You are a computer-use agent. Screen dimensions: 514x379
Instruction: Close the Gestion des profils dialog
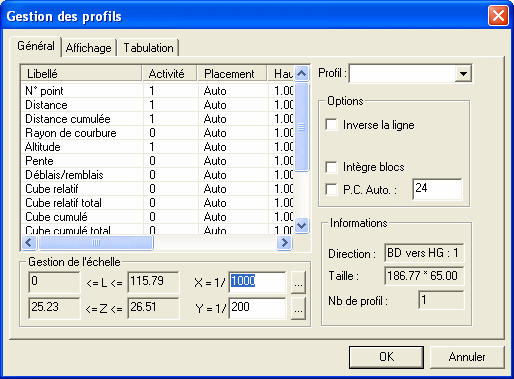click(498, 16)
